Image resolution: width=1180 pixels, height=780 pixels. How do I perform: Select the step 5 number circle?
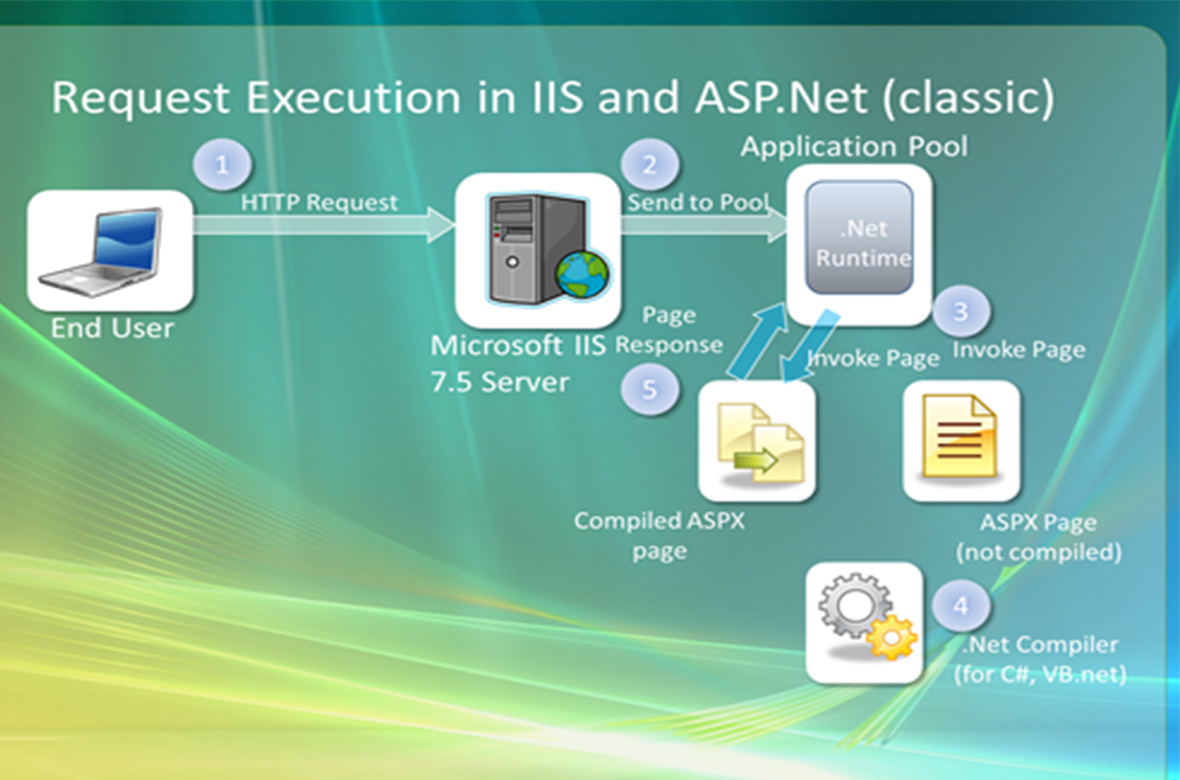coord(650,387)
